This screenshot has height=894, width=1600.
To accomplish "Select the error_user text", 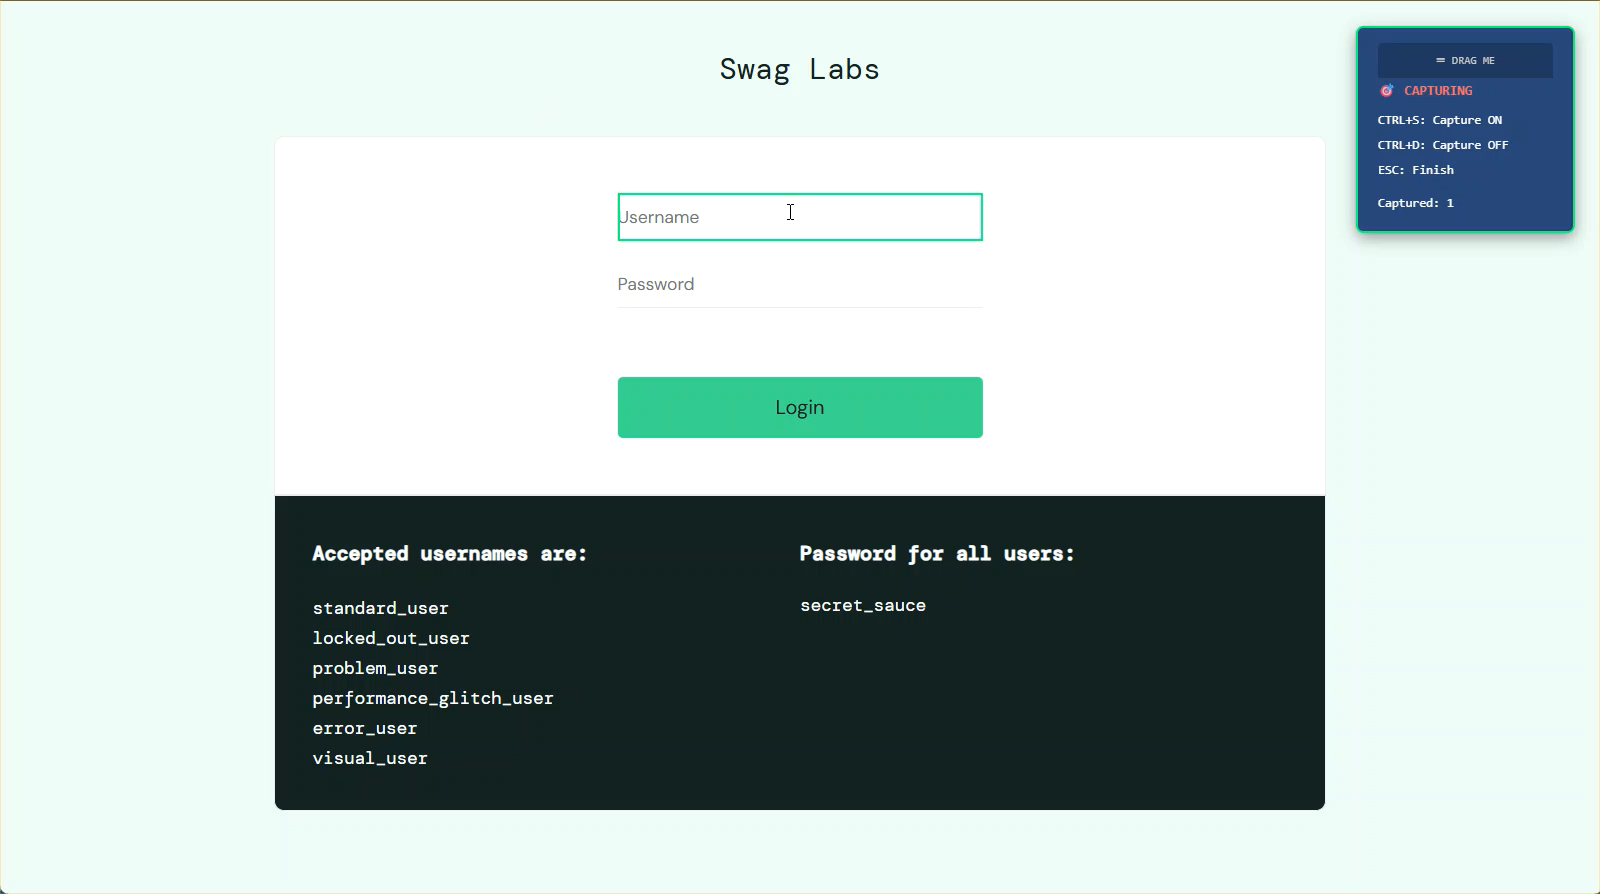I will click(365, 728).
